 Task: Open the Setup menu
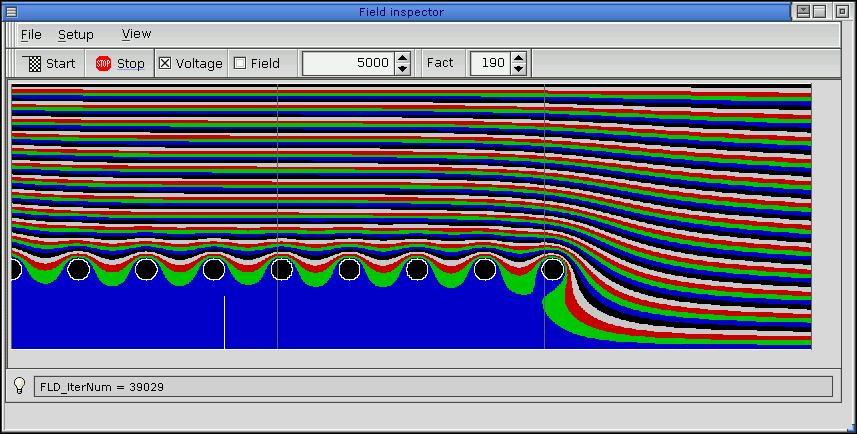75,34
